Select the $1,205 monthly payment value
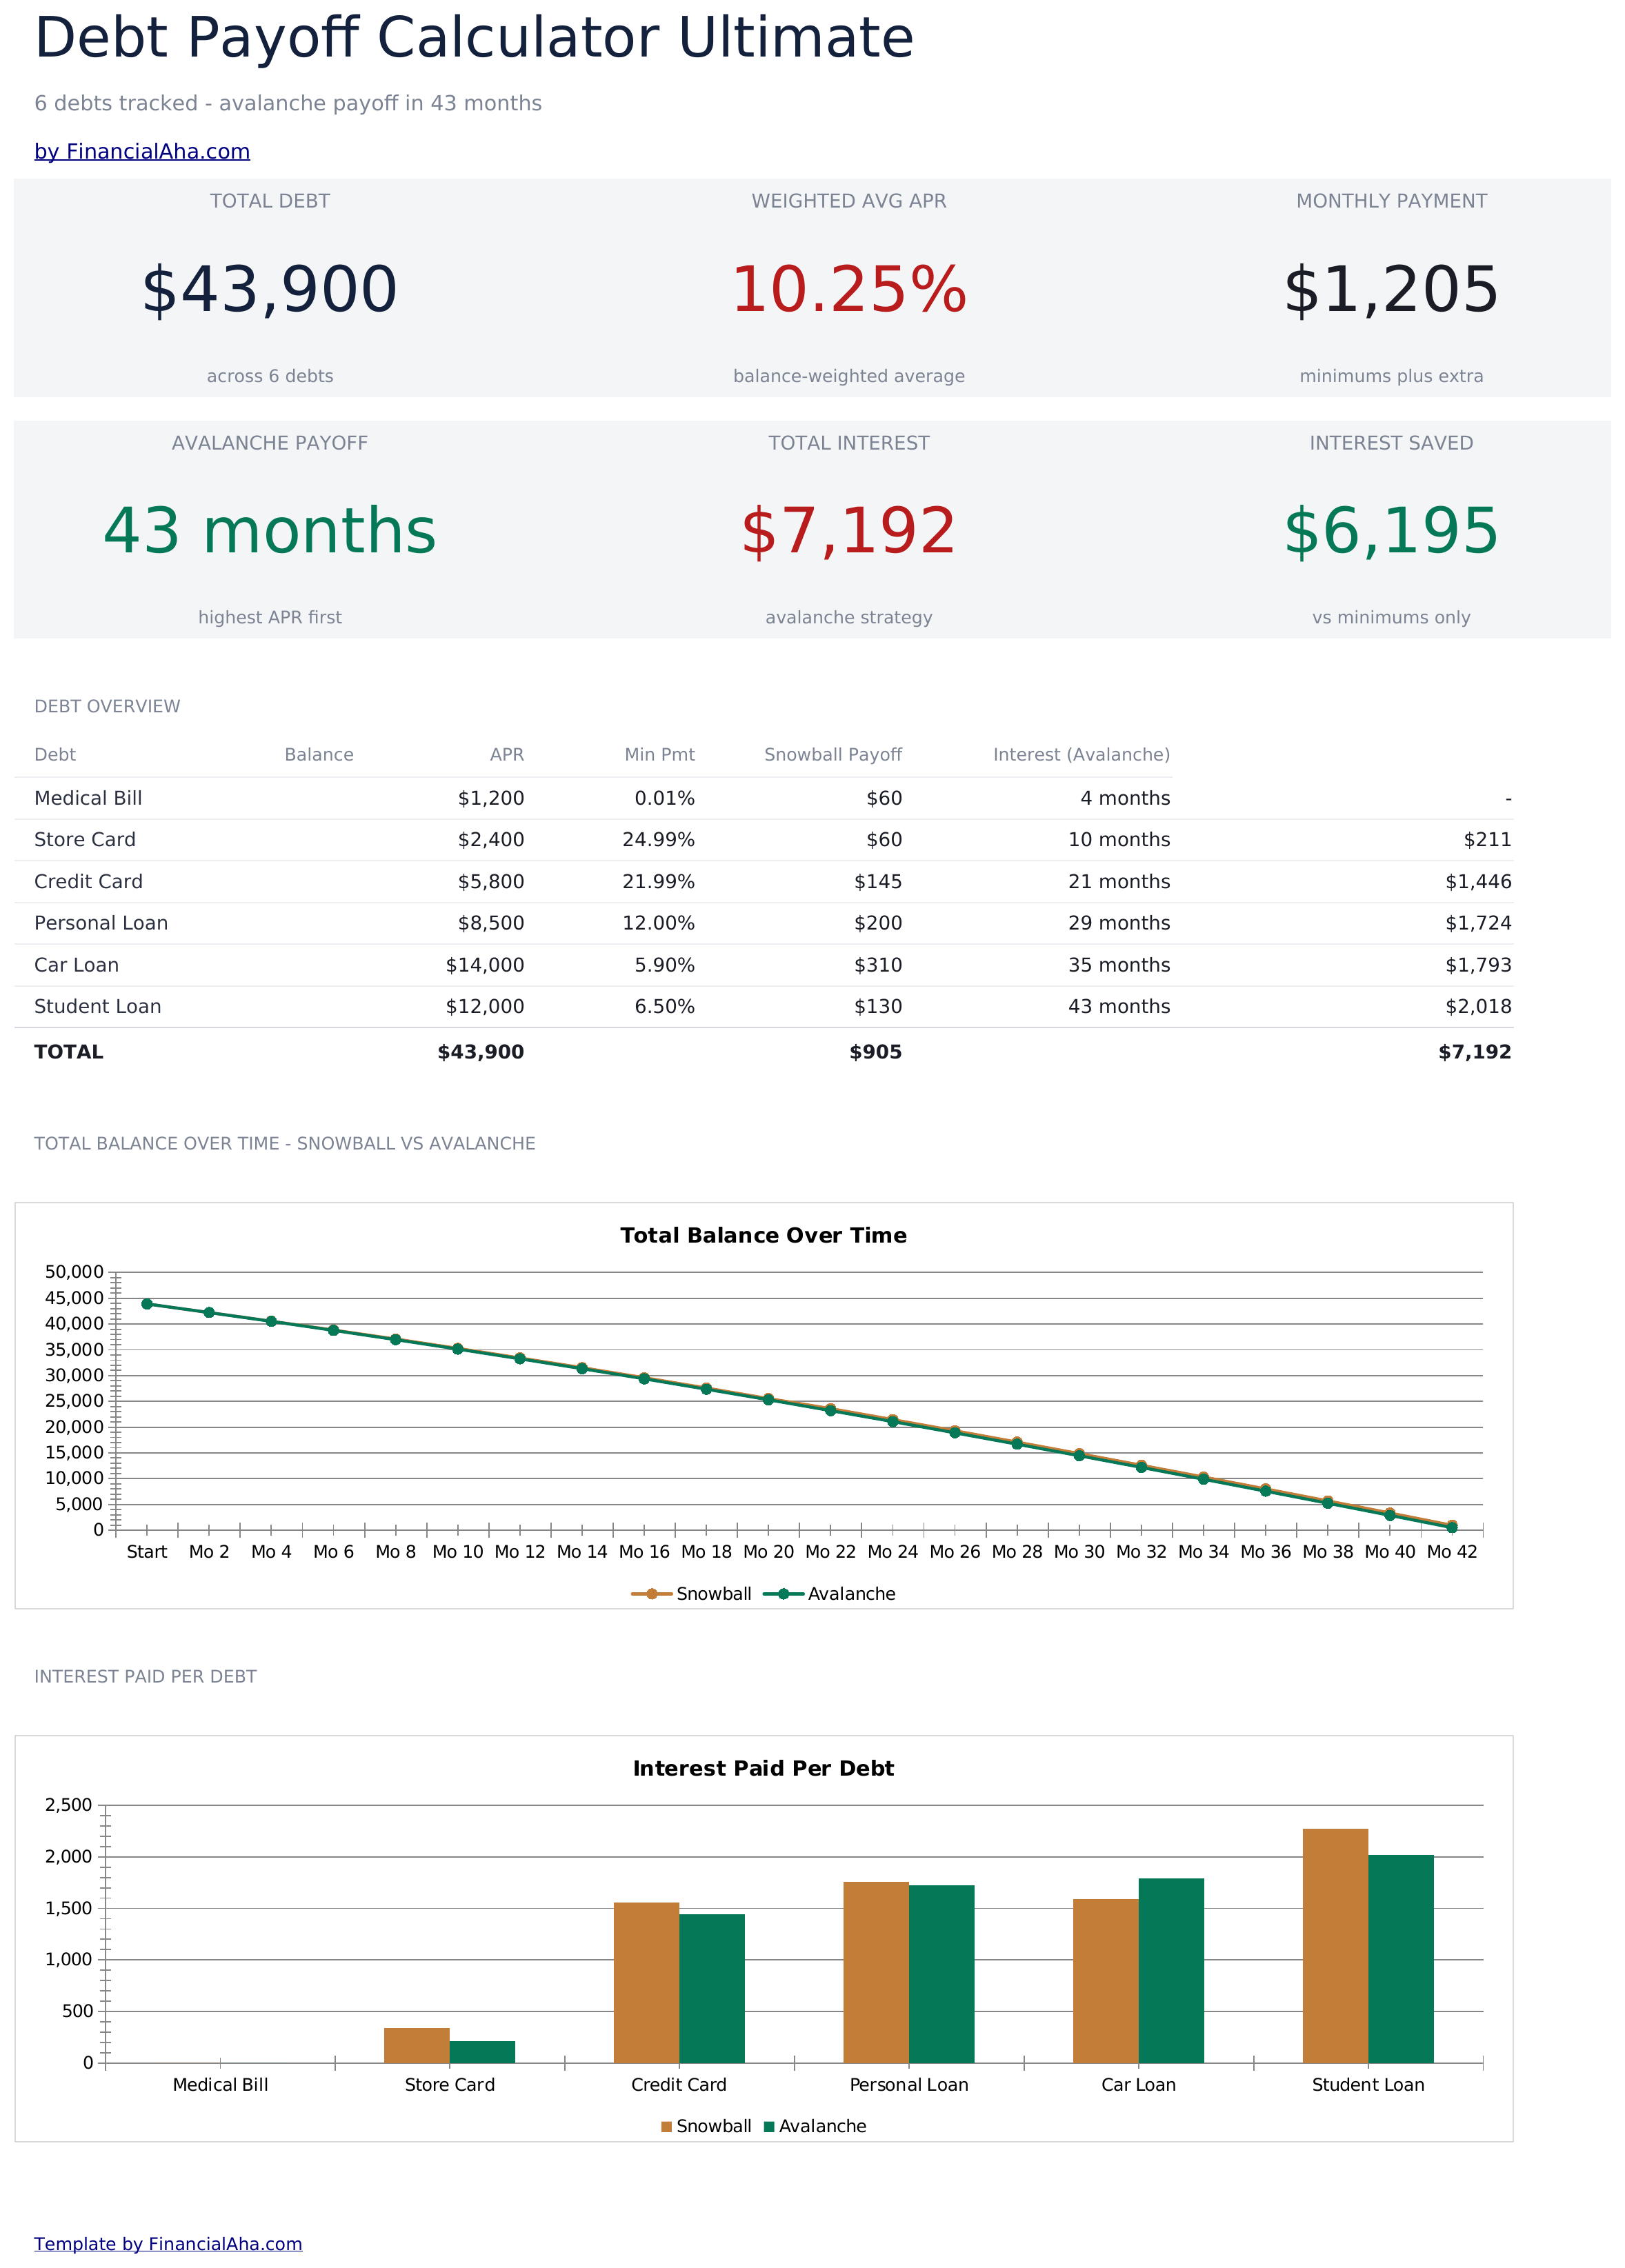 1391,290
